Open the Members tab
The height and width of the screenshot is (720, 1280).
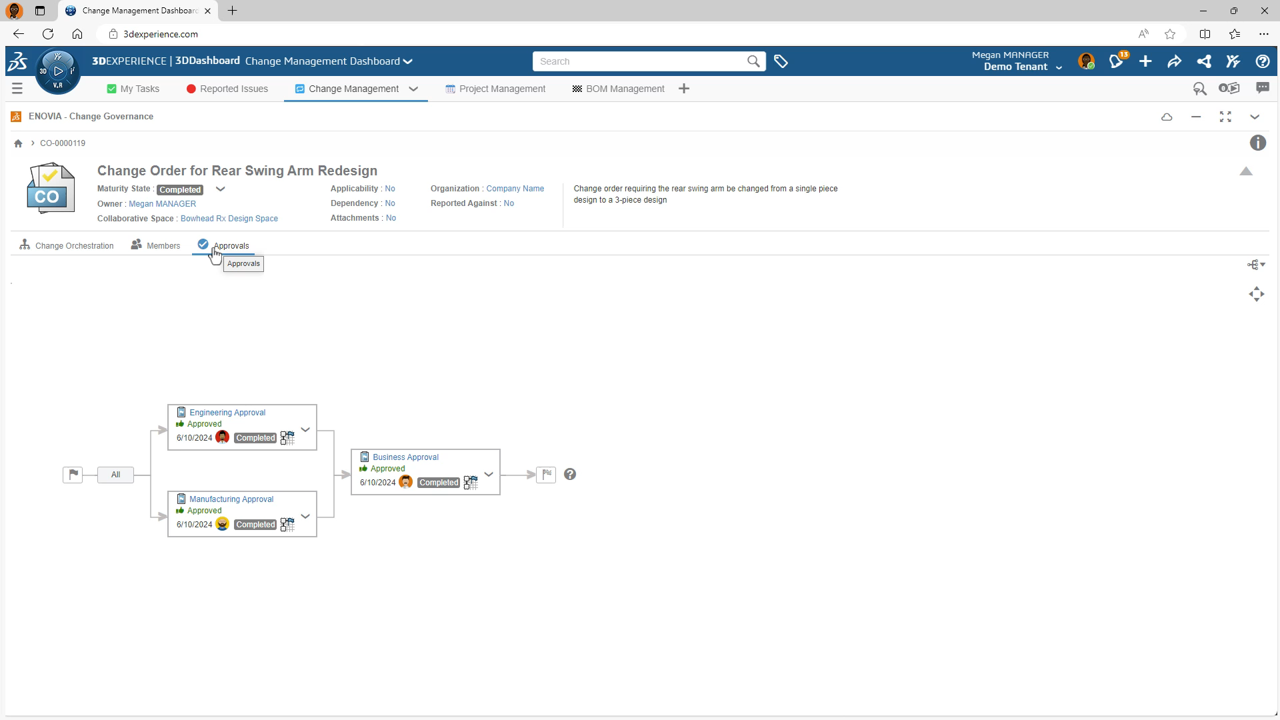click(155, 245)
